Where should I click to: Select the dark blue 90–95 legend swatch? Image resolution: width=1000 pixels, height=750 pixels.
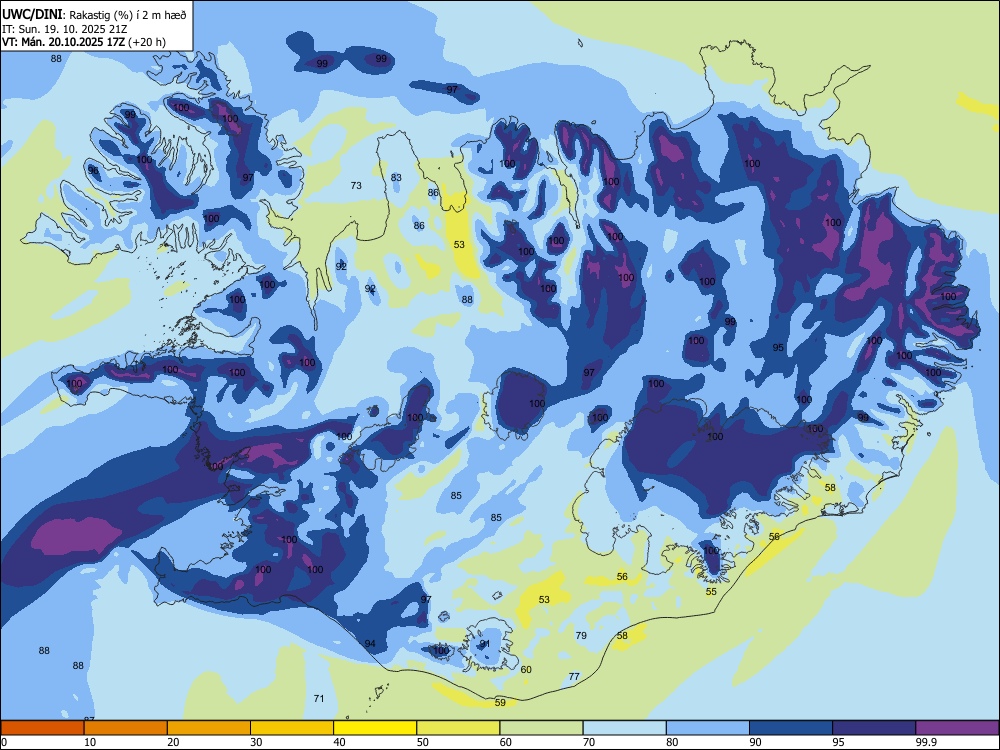point(791,727)
